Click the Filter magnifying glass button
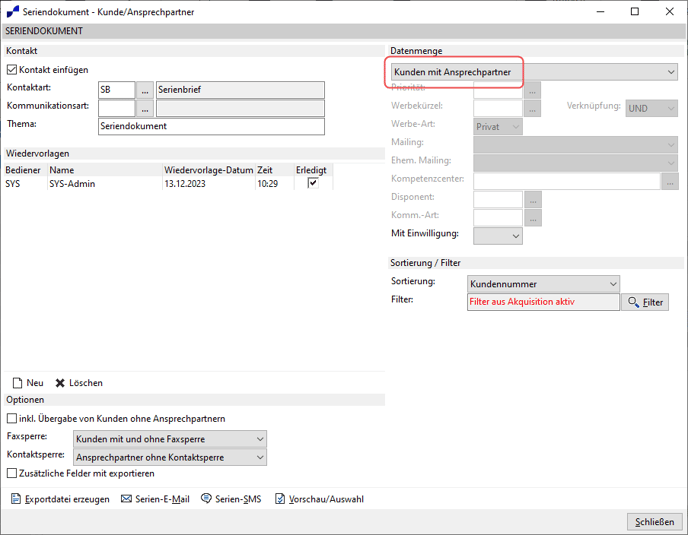The width and height of the screenshot is (688, 535). point(645,302)
